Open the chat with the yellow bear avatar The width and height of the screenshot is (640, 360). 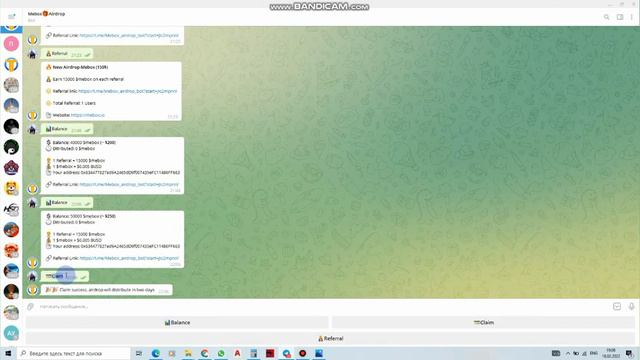point(11,188)
